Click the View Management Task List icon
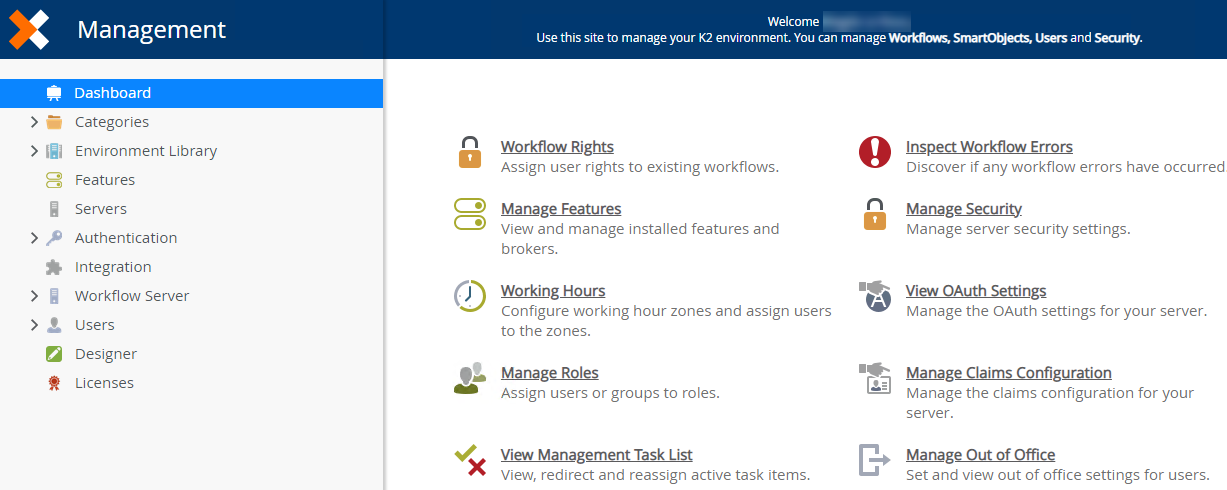The height and width of the screenshot is (490, 1227). 469,460
